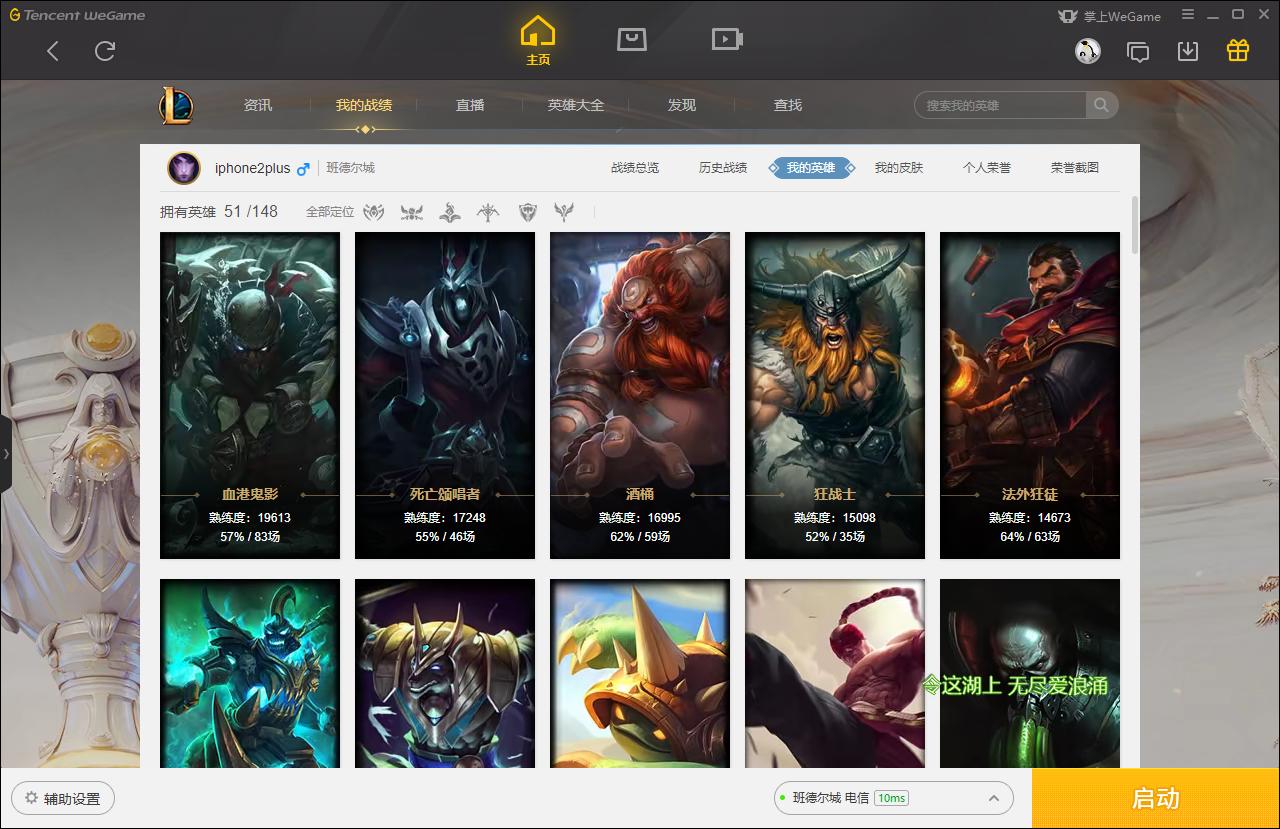This screenshot has height=829, width=1280.
Task: Show the 战绩总览 sub-tab
Action: pos(635,168)
